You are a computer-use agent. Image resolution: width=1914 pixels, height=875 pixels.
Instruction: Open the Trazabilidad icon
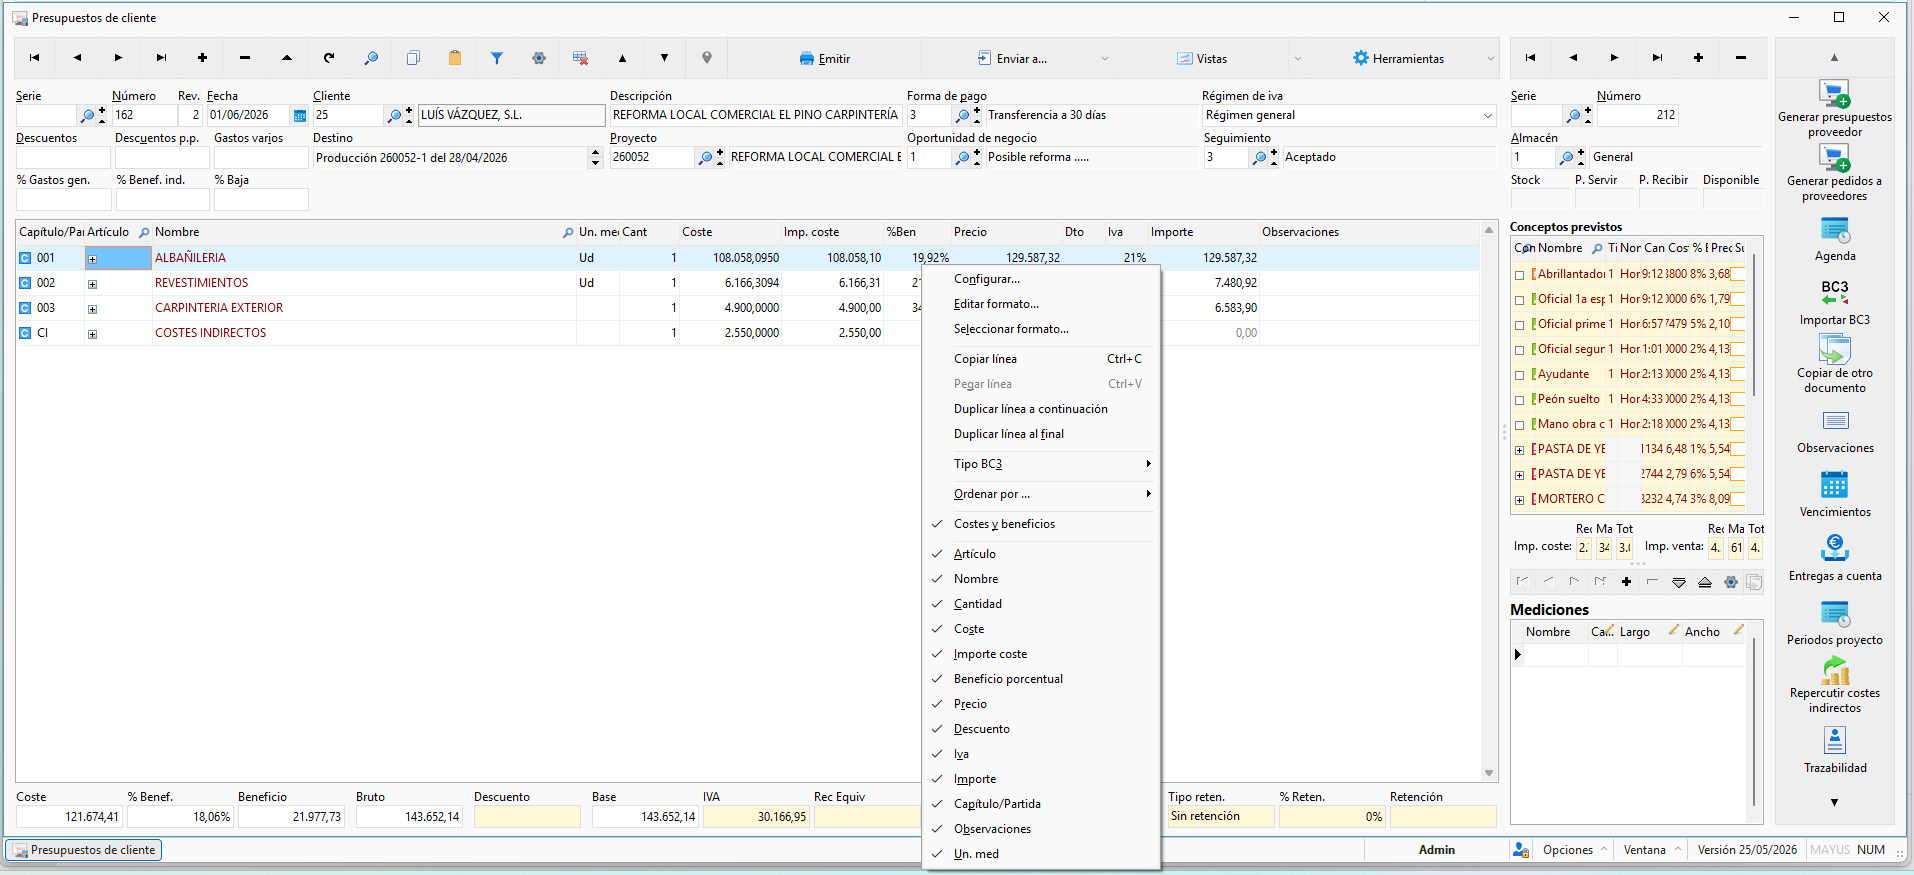1834,741
